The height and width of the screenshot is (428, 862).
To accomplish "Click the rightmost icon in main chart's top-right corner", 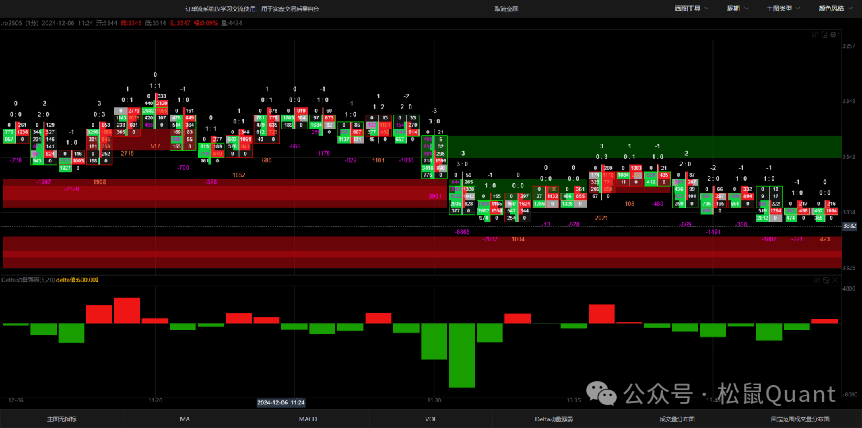I will 835,33.
